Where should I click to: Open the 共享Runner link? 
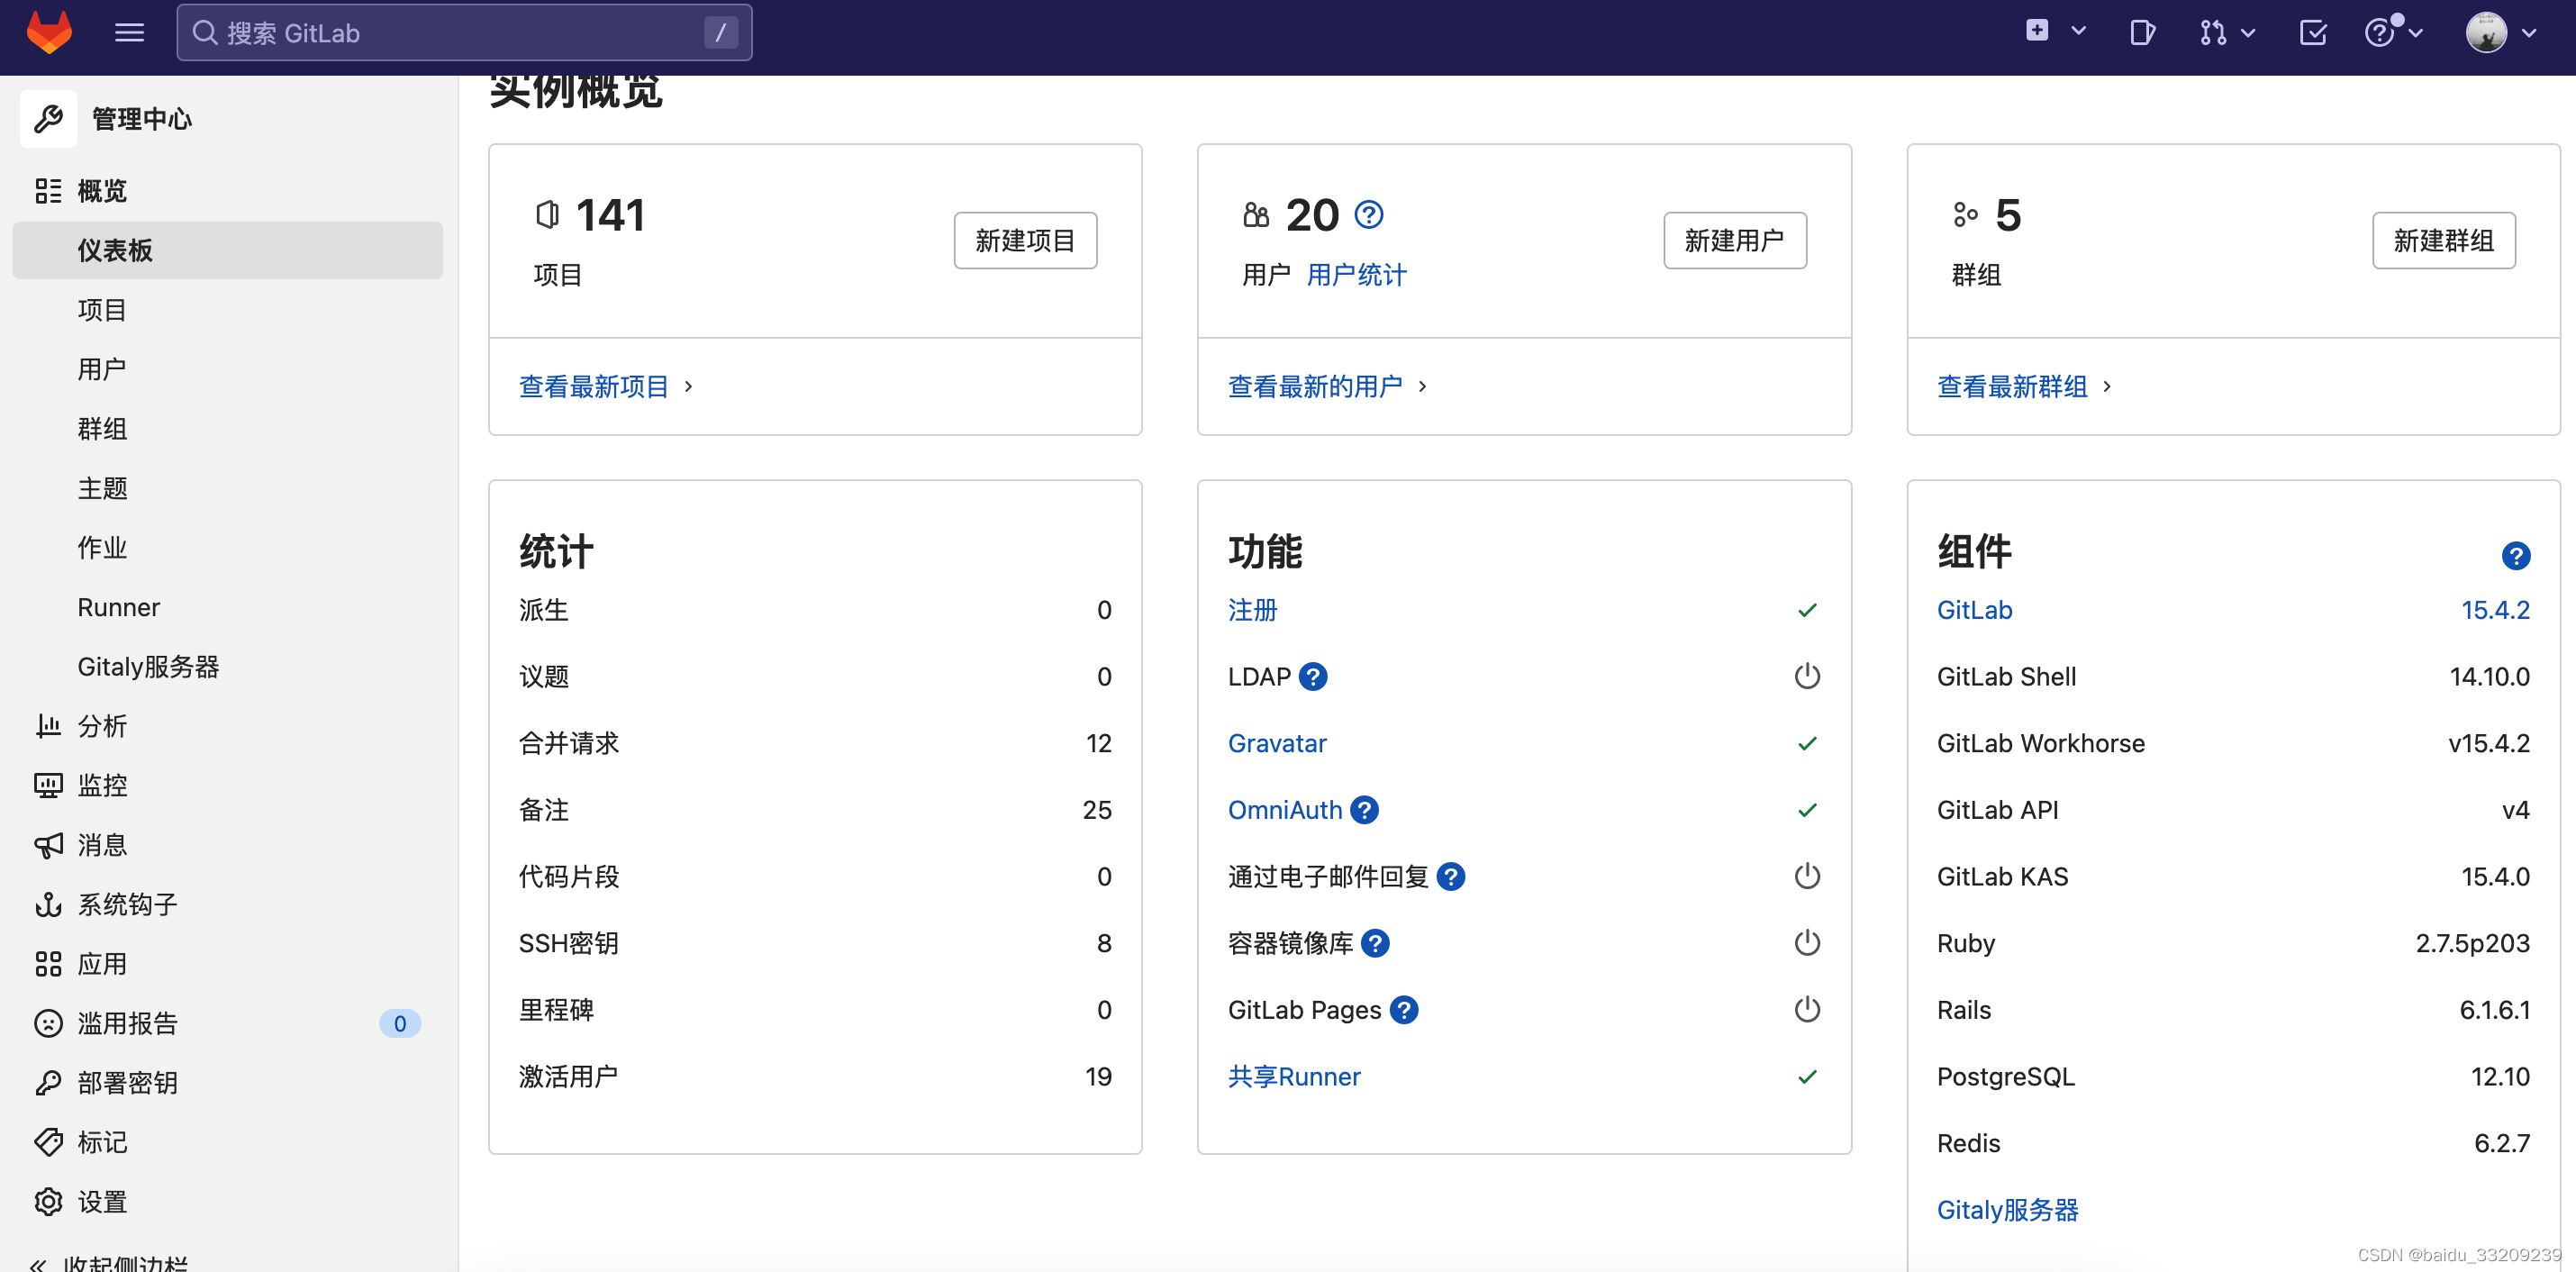tap(1294, 1077)
